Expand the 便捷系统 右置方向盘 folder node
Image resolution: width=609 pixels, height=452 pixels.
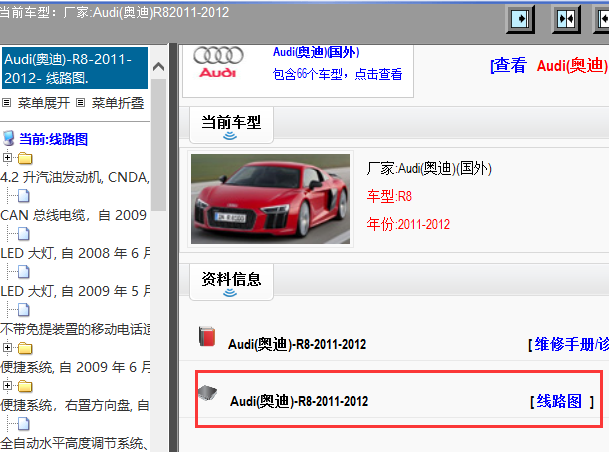[x=7, y=386]
